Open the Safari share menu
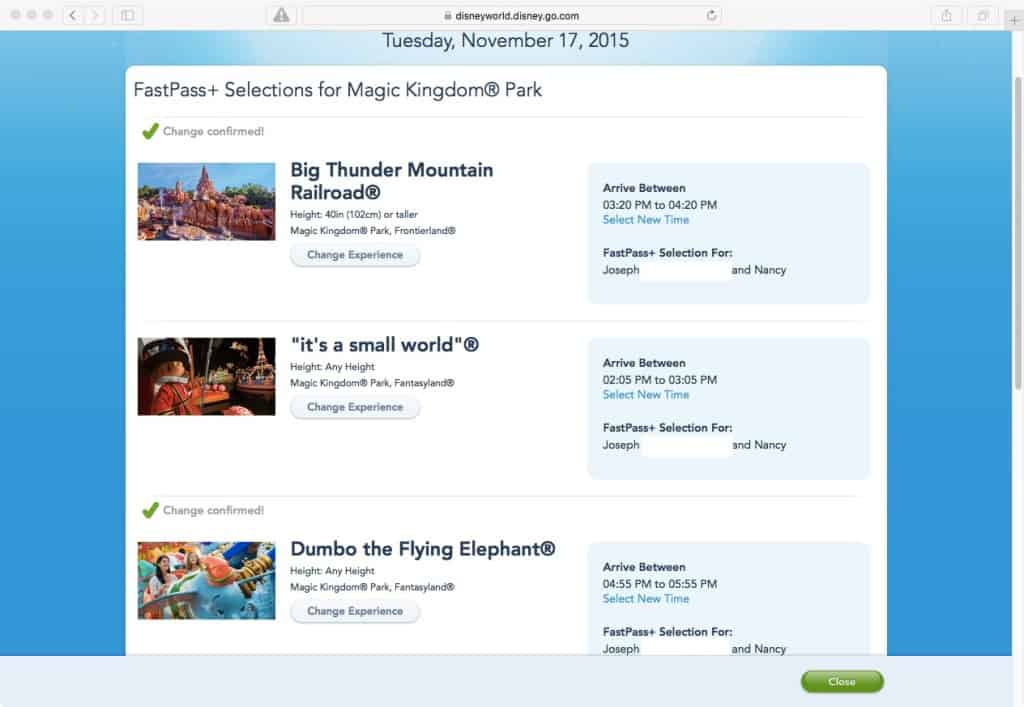The height and width of the screenshot is (707, 1024). click(x=946, y=15)
